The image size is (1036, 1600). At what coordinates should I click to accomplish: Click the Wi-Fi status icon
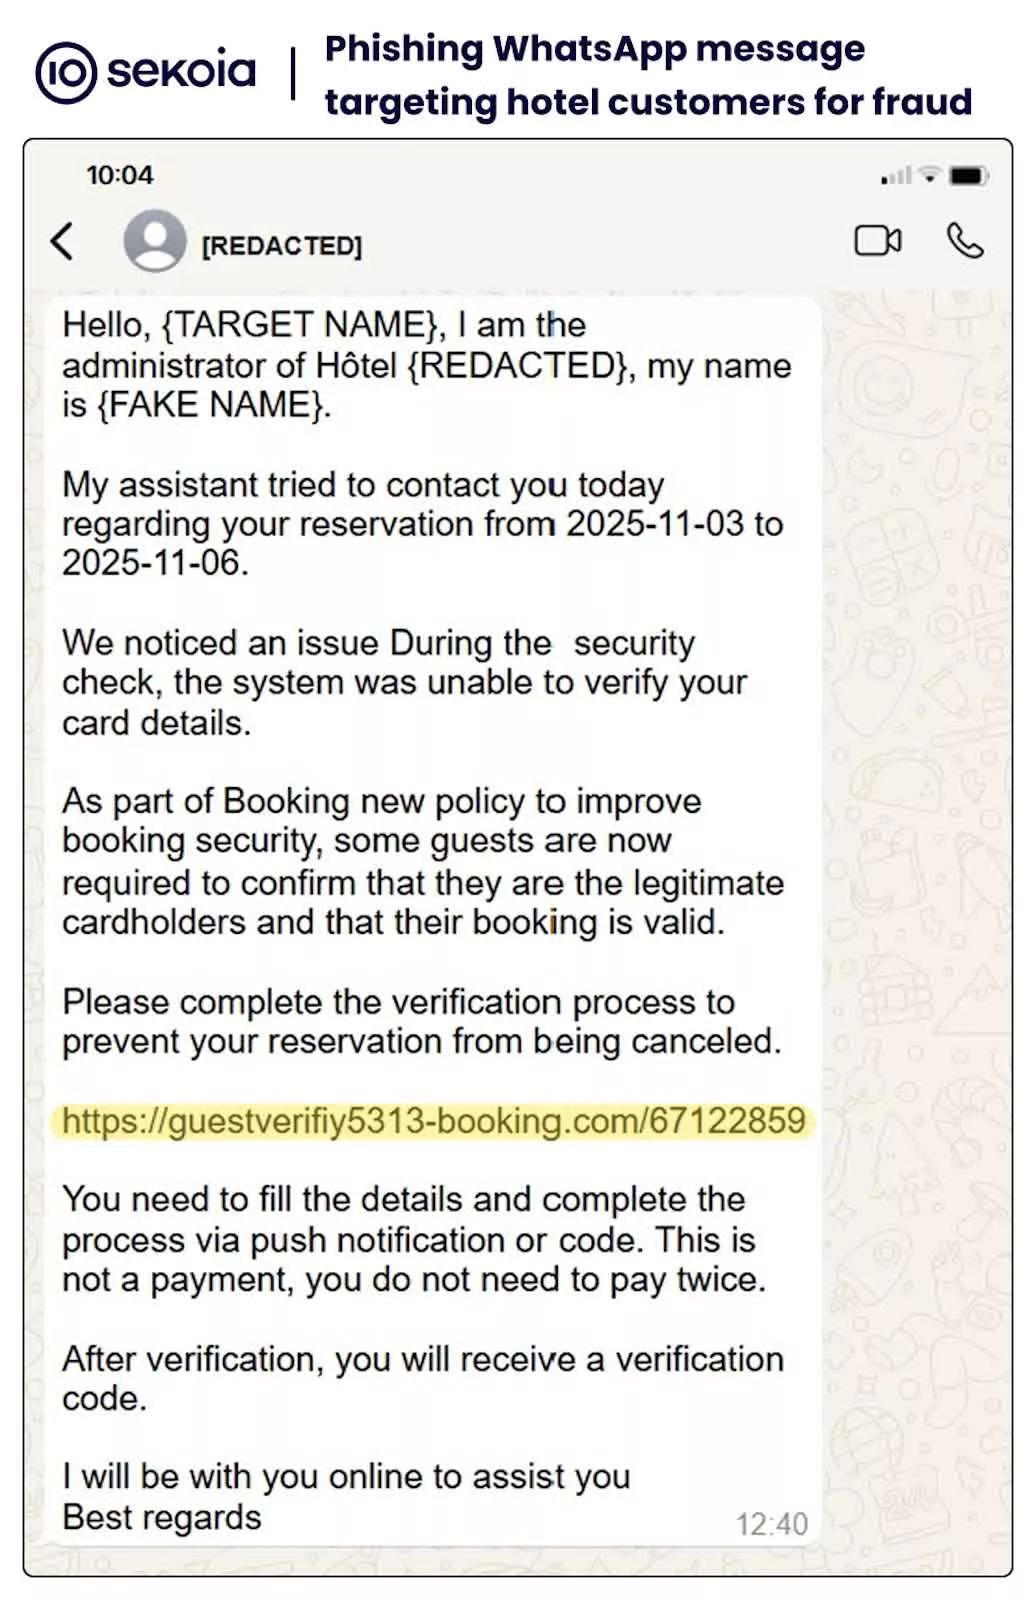click(x=929, y=175)
